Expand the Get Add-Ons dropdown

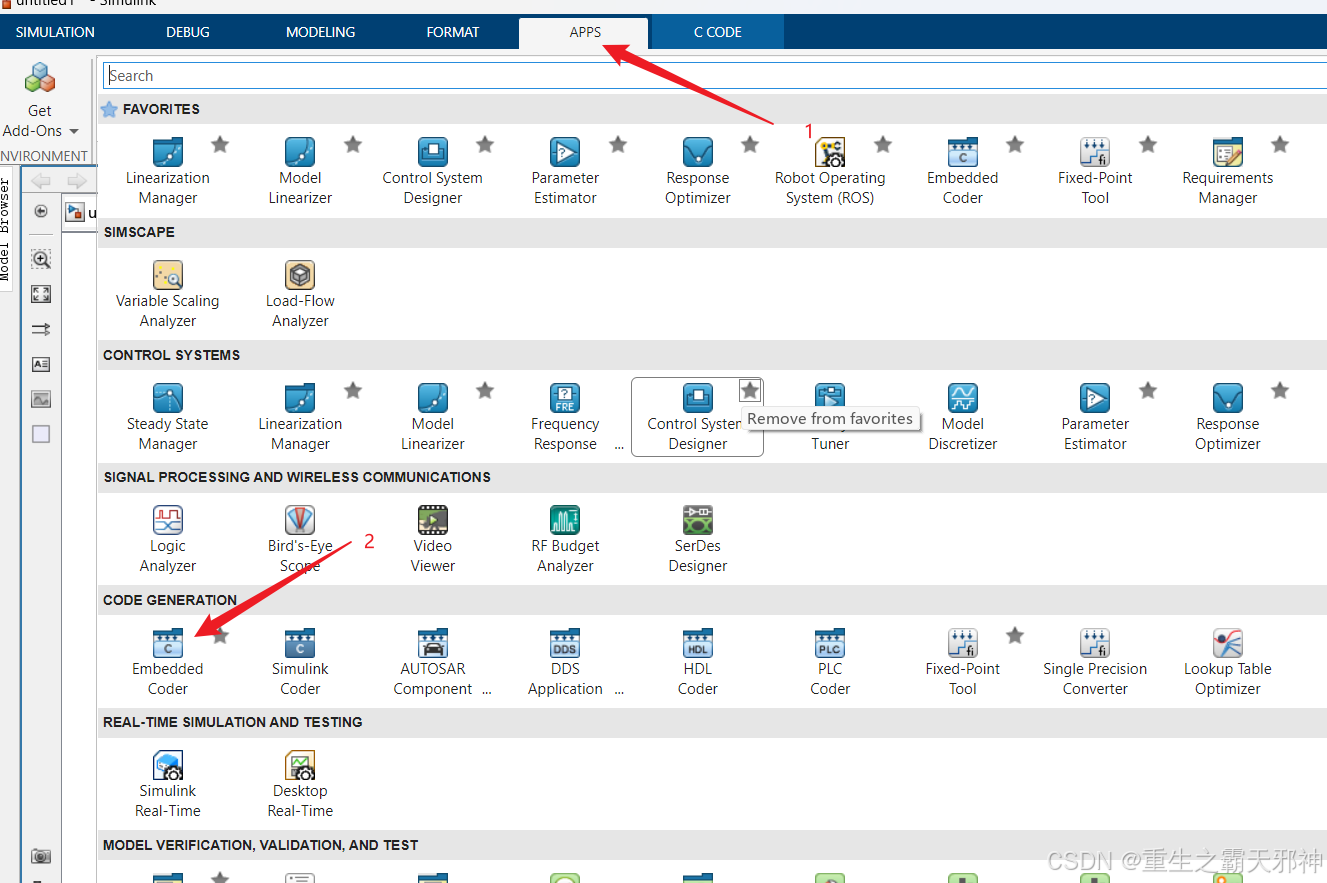click(74, 131)
